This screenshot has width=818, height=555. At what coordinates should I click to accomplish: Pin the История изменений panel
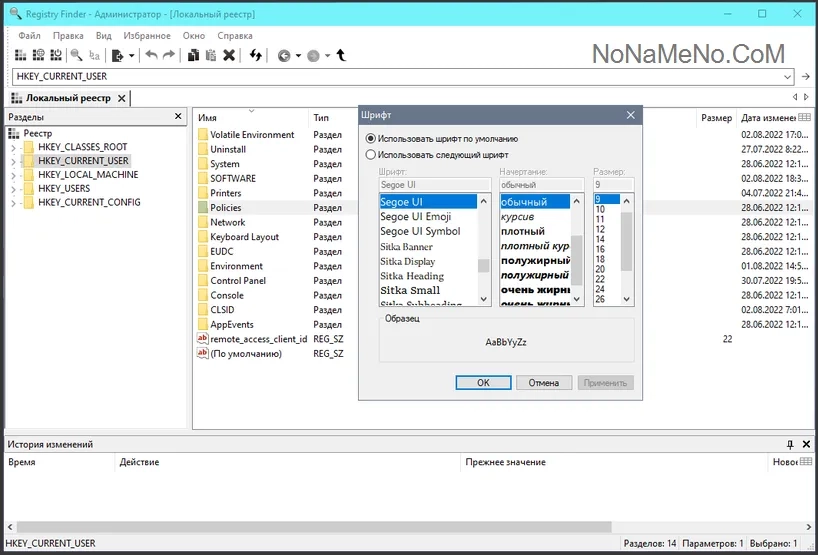click(789, 444)
